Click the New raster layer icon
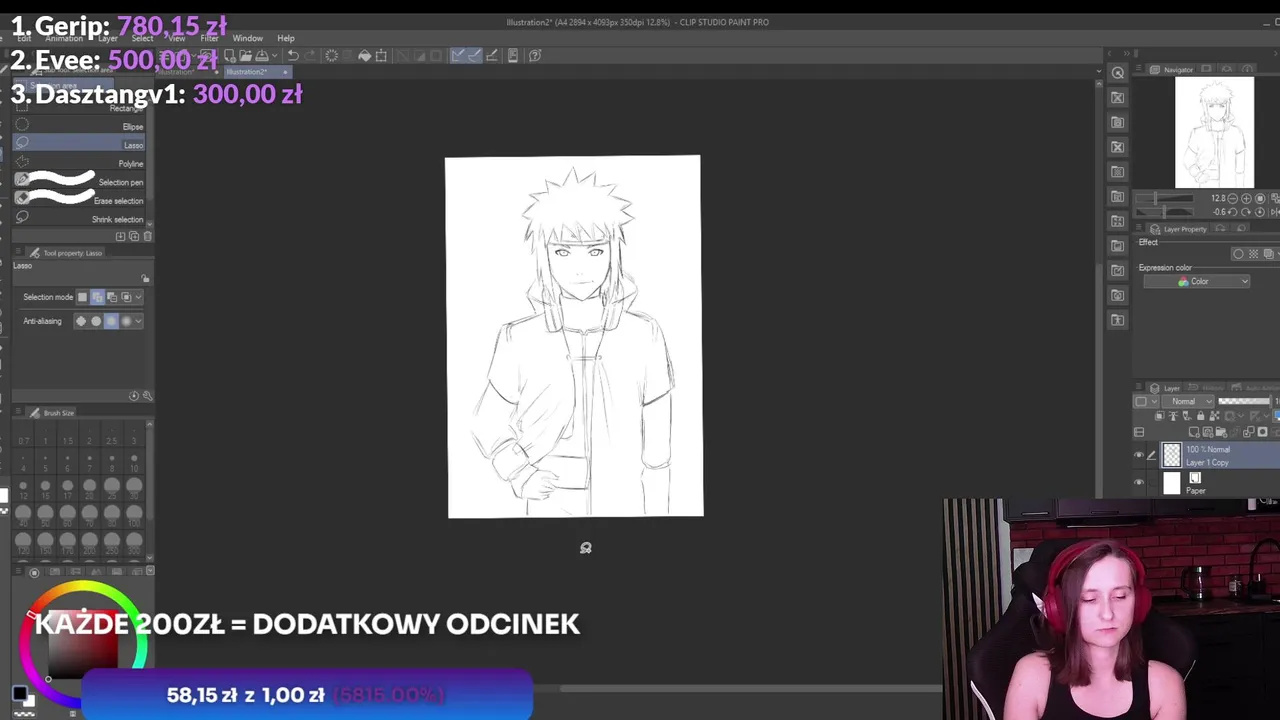The width and height of the screenshot is (1280, 720). point(1194,432)
